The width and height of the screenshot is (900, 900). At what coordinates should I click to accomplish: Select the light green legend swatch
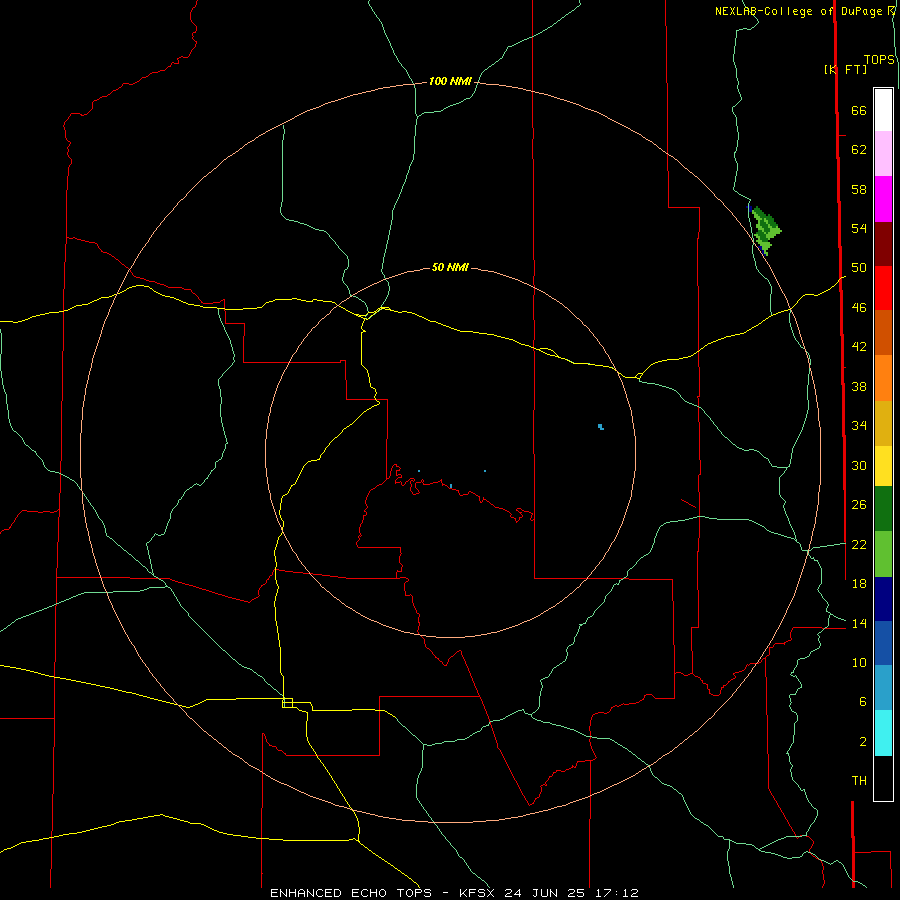point(883,553)
